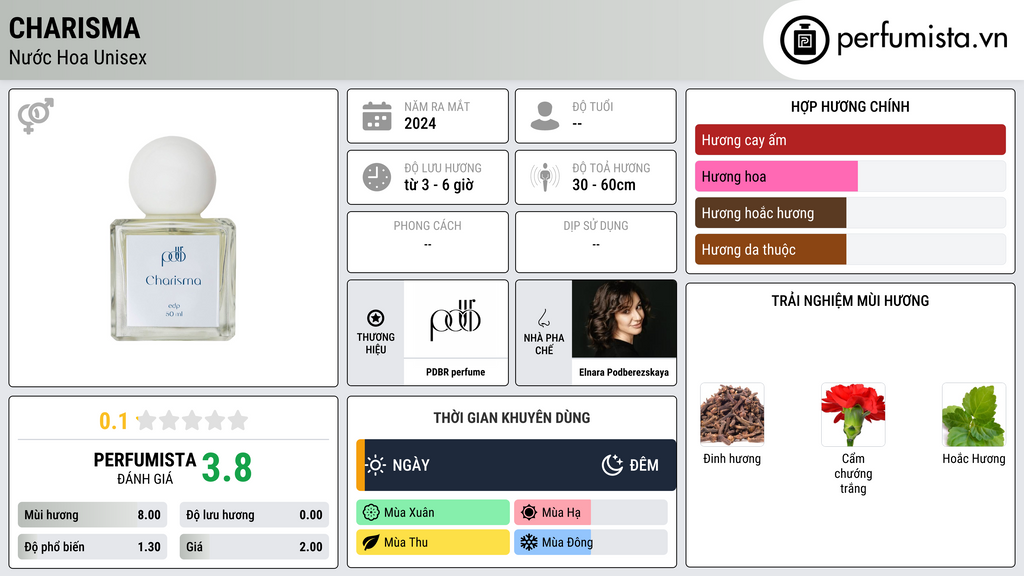The height and width of the screenshot is (576, 1024).
Task: Click the sun icon next to Ngày
Action: pyautogui.click(x=376, y=465)
